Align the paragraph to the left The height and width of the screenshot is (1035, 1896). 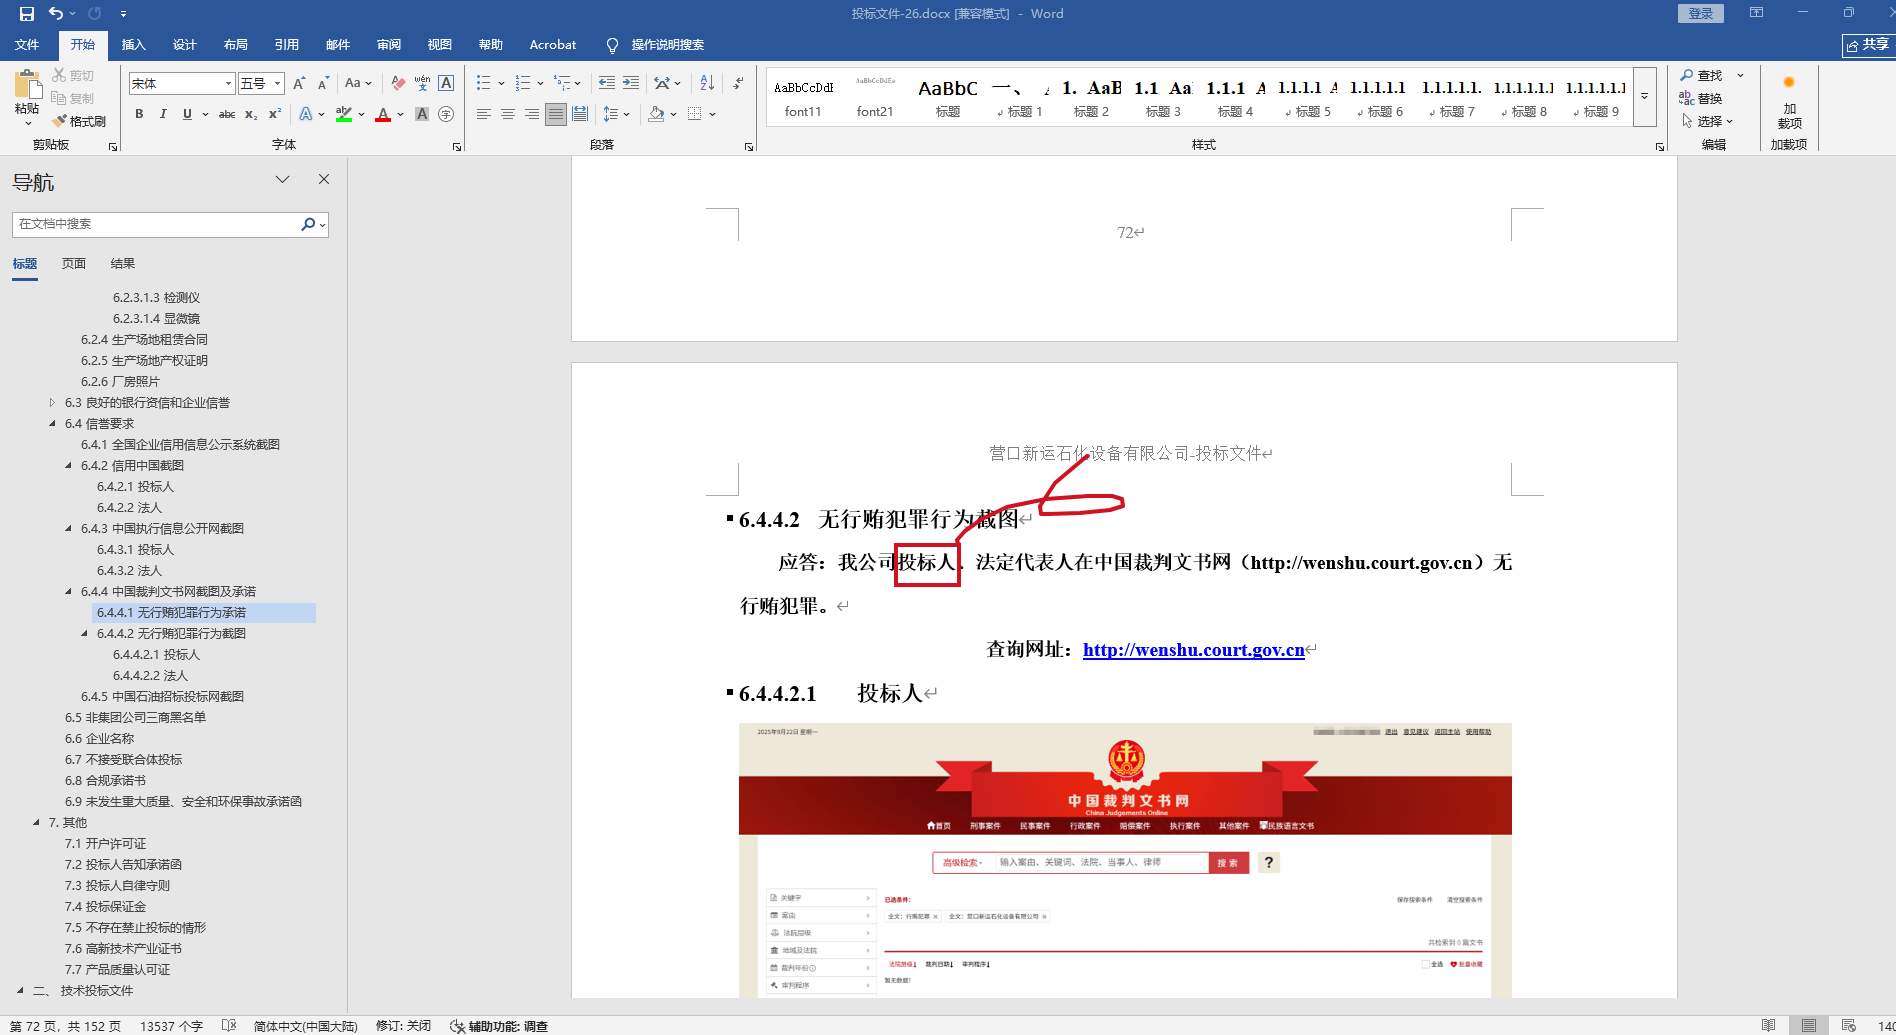click(x=484, y=114)
